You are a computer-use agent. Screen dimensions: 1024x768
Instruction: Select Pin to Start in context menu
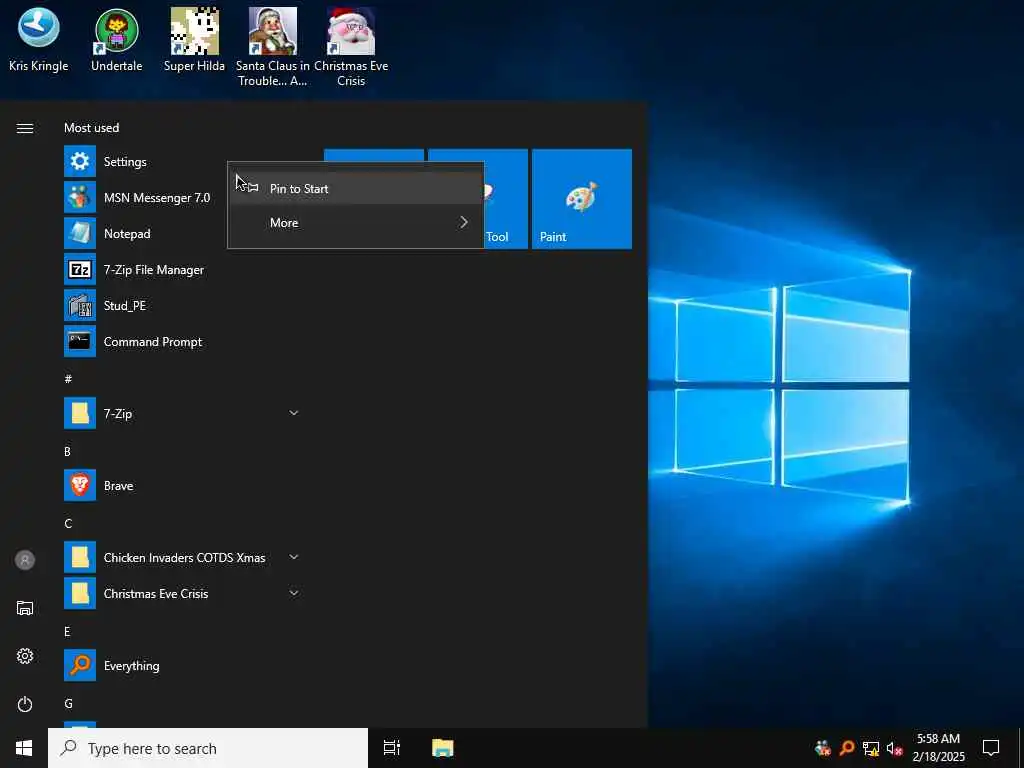pos(356,188)
